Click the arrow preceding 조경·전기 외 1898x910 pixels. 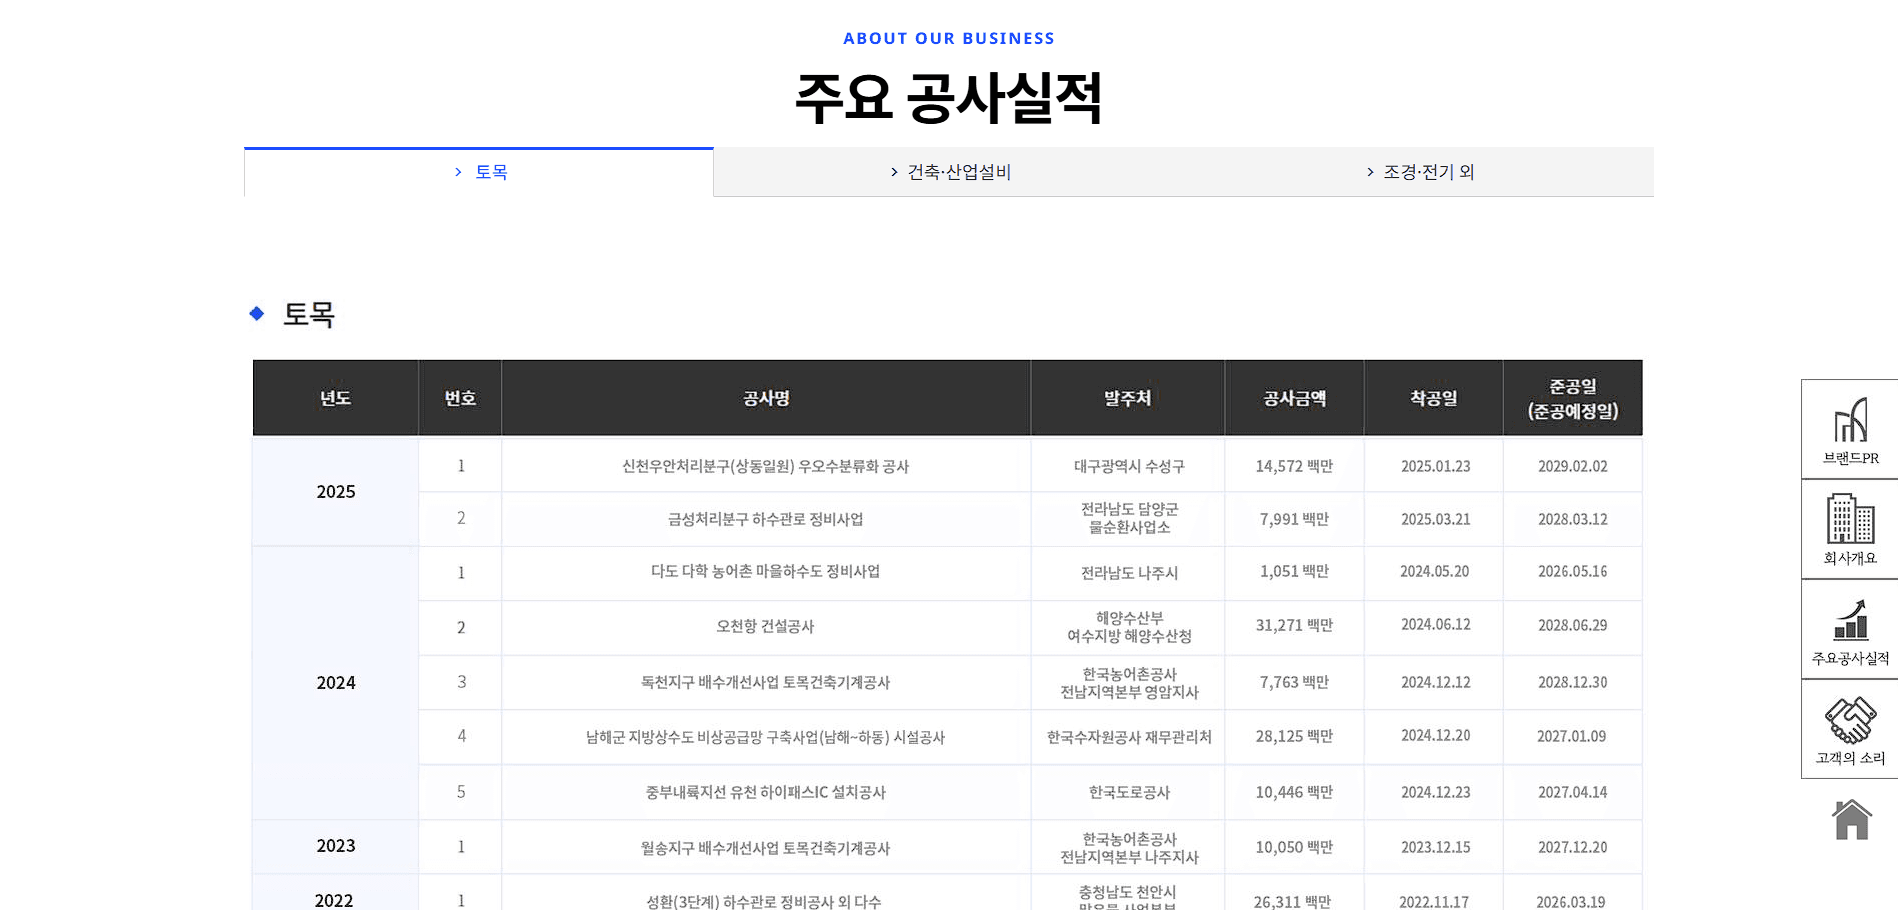click(x=1368, y=171)
